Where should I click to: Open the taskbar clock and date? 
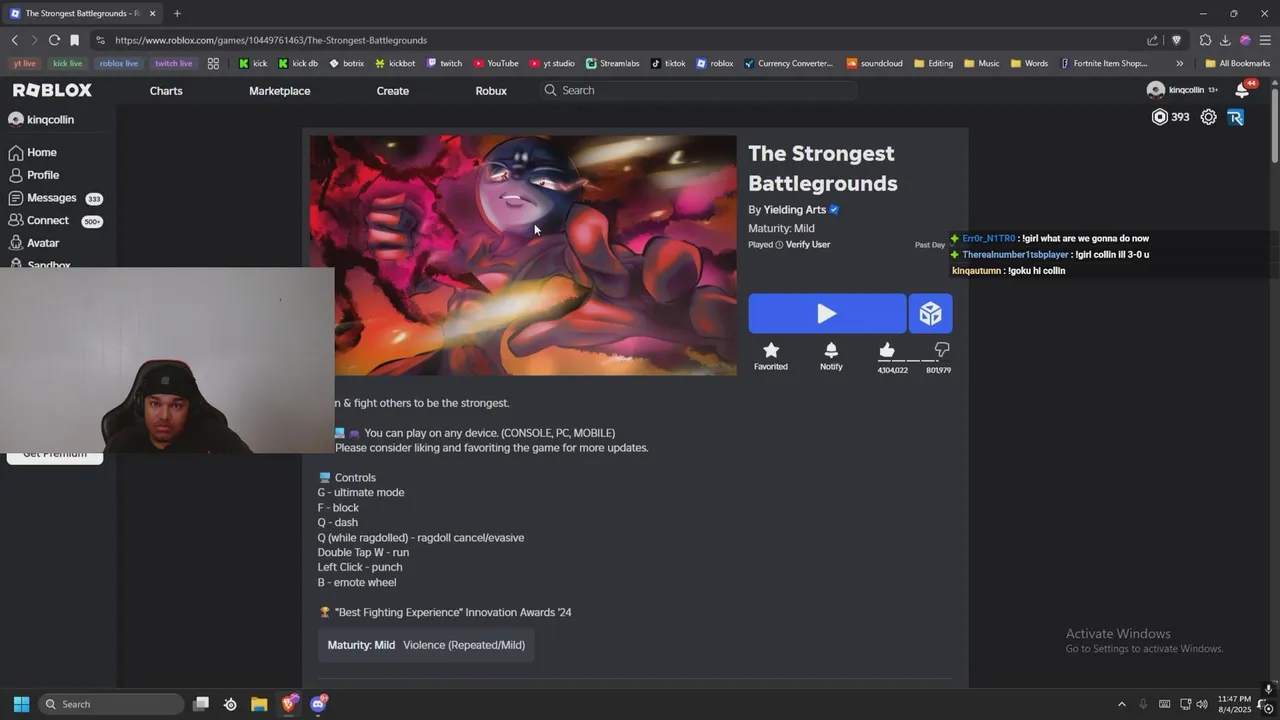point(1235,704)
